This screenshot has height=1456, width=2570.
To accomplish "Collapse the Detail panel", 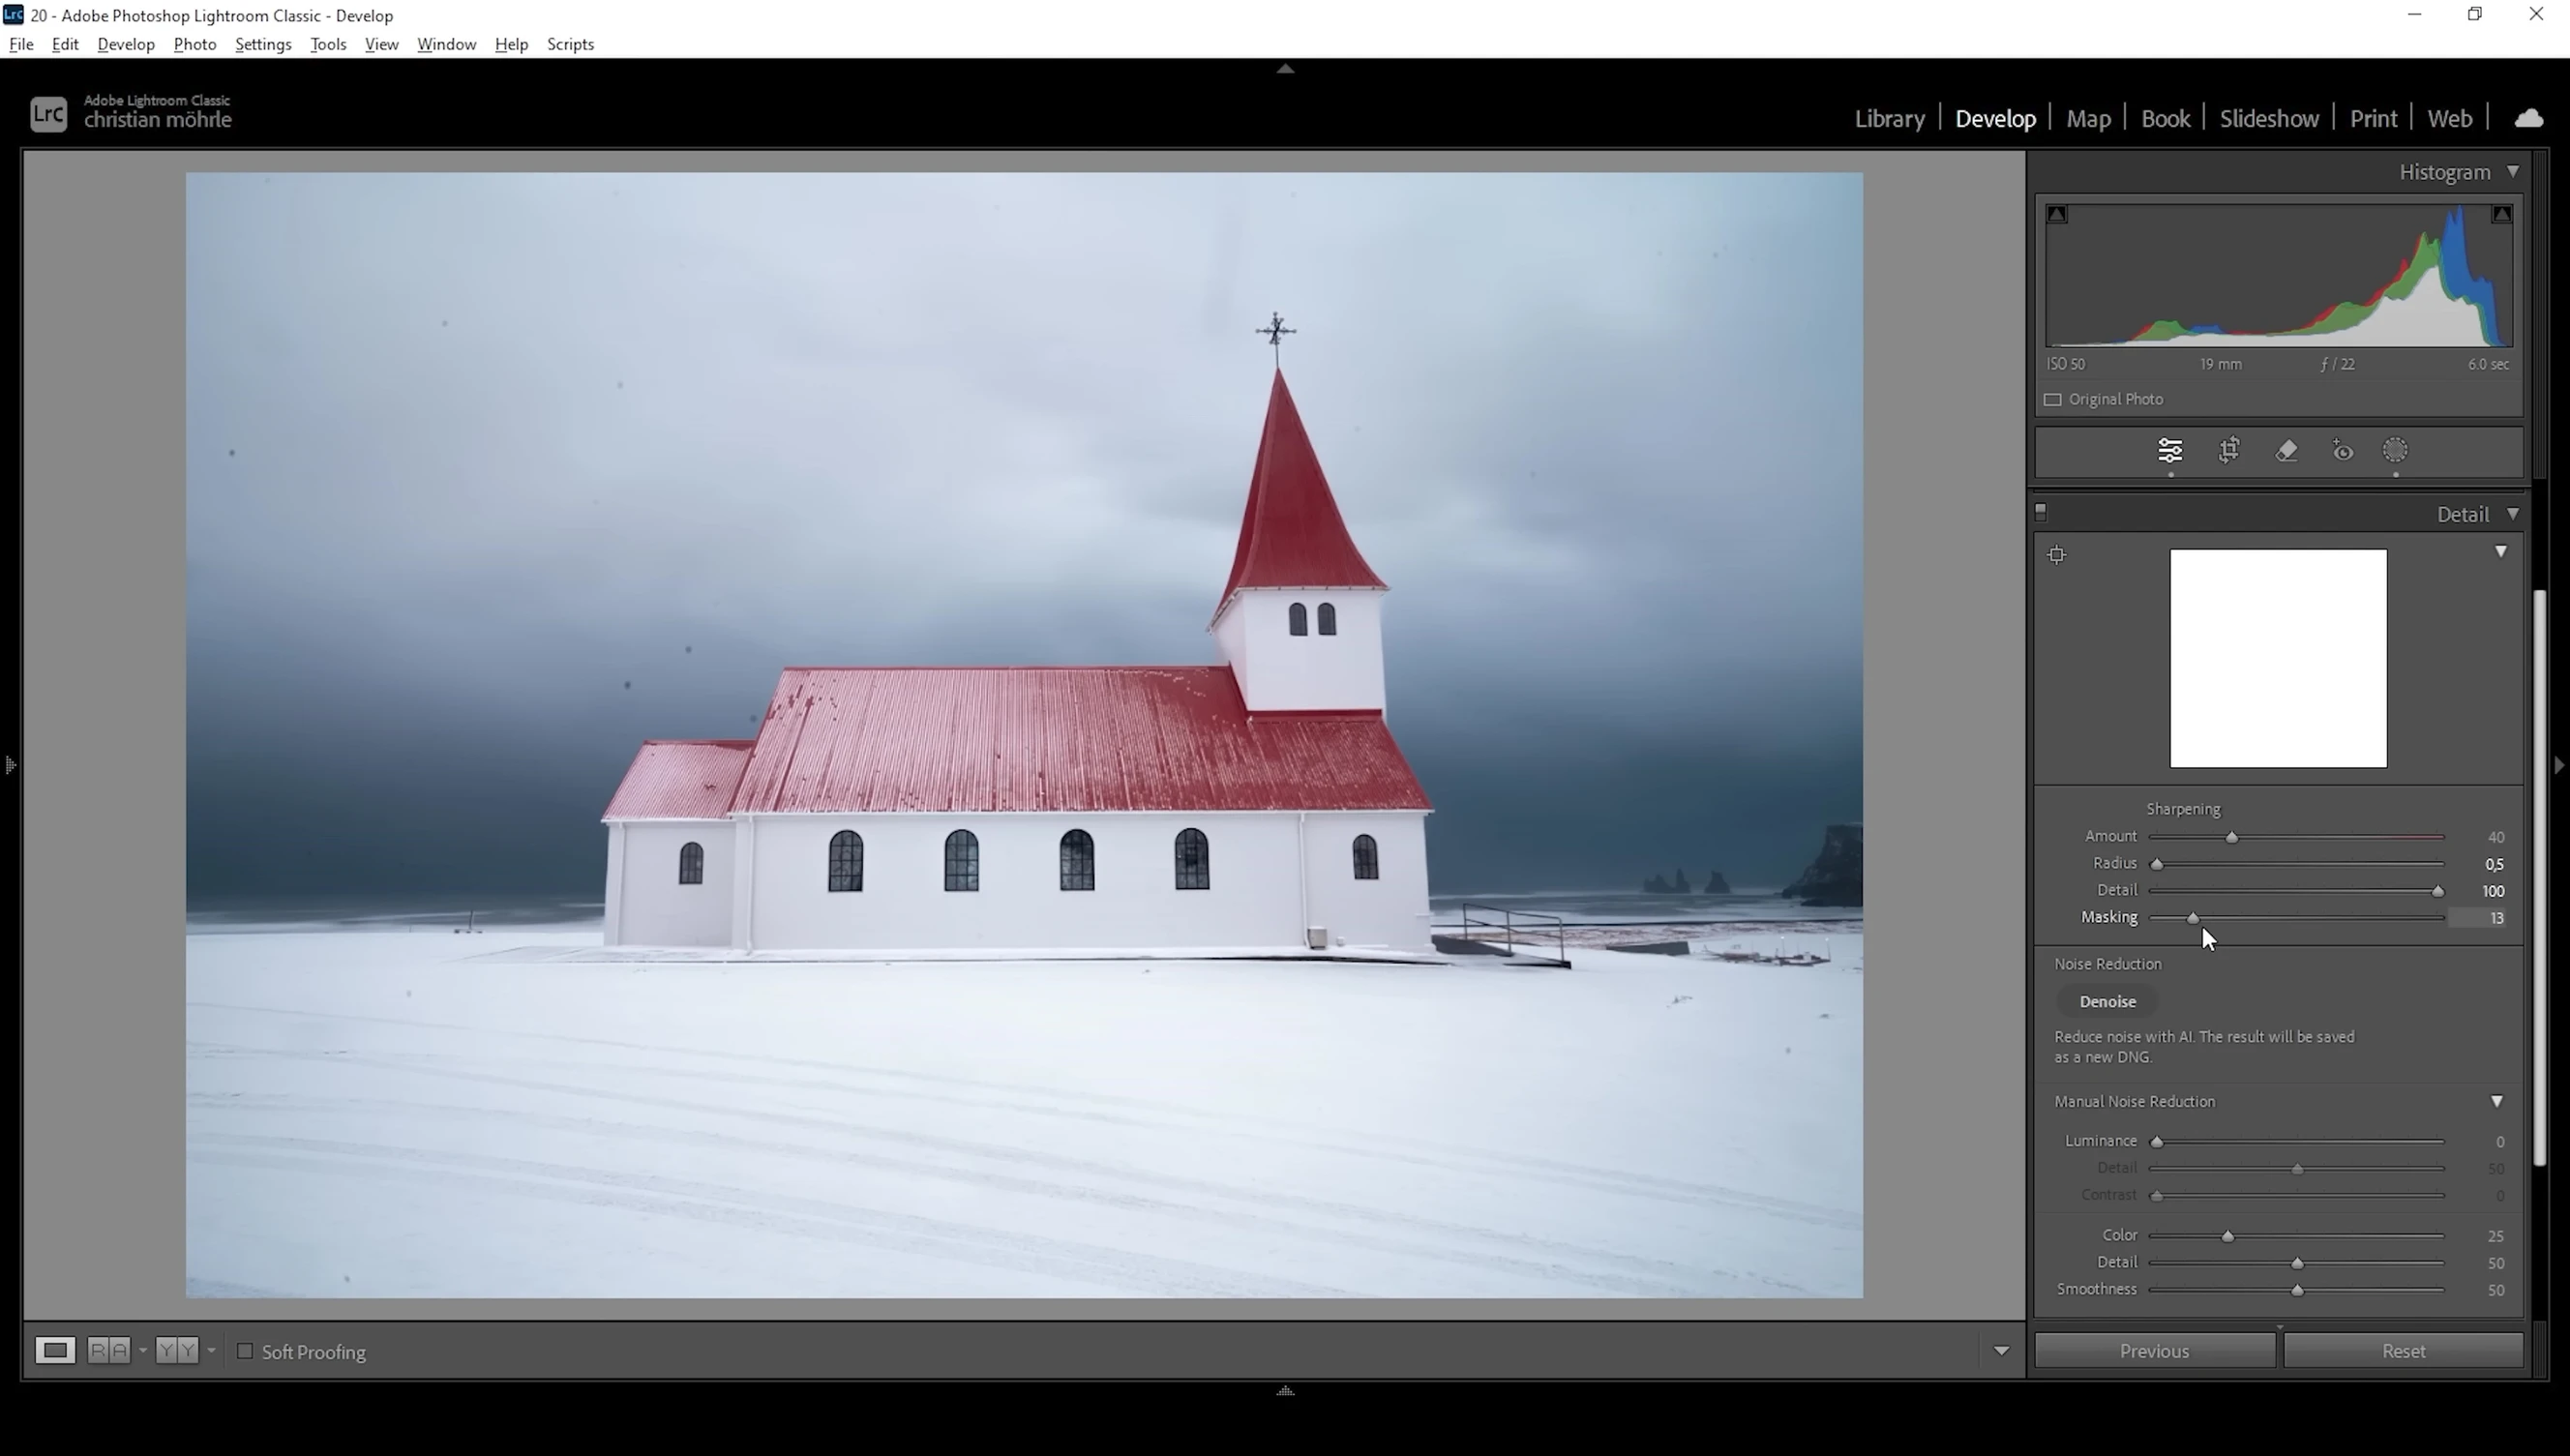I will (x=2512, y=514).
